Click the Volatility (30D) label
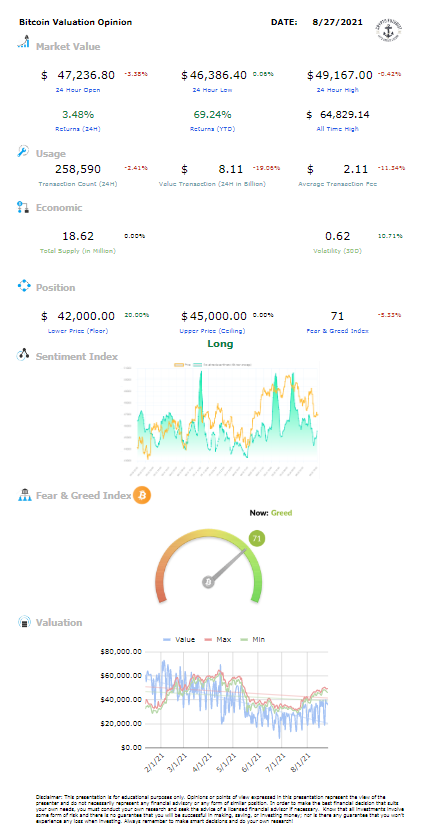Image resolution: width=433 pixels, height=840 pixels. tap(338, 250)
